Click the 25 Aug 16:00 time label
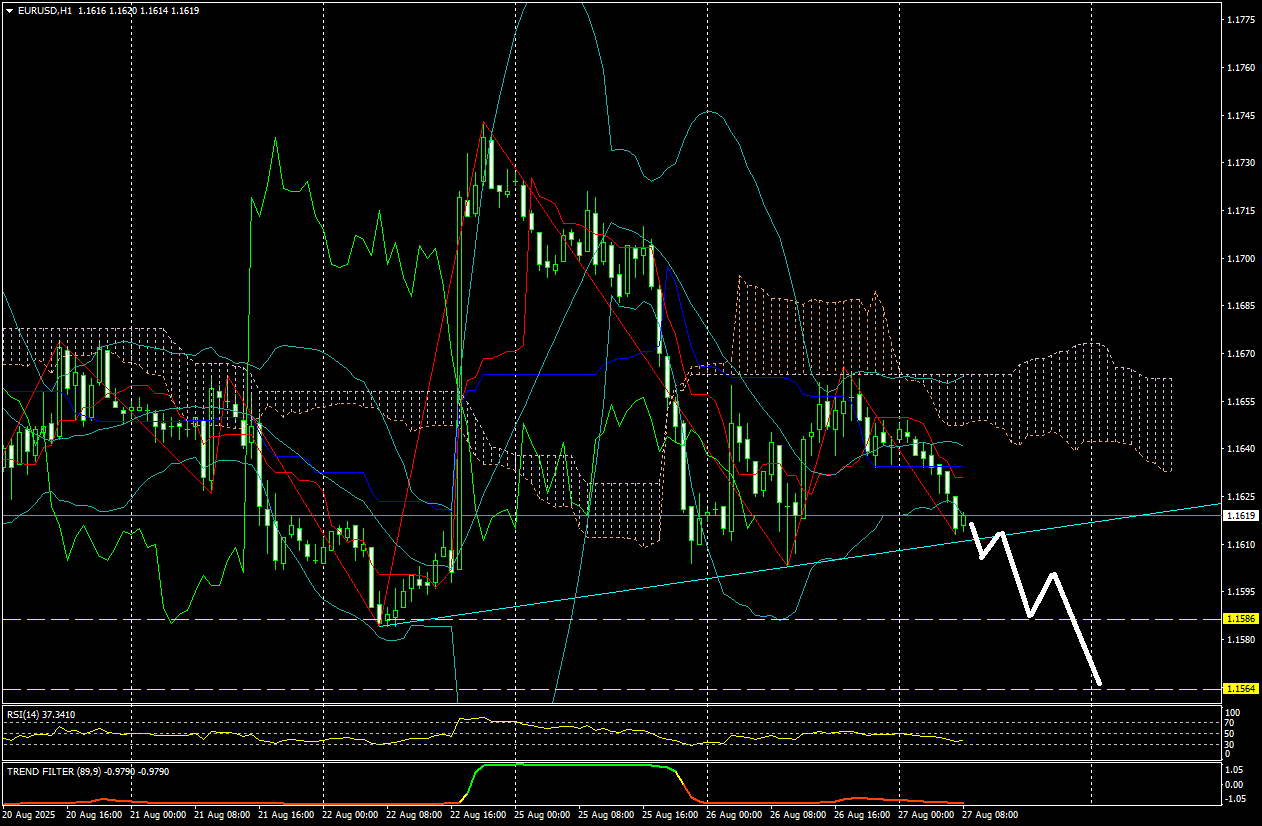The height and width of the screenshot is (826, 1262). (x=670, y=815)
